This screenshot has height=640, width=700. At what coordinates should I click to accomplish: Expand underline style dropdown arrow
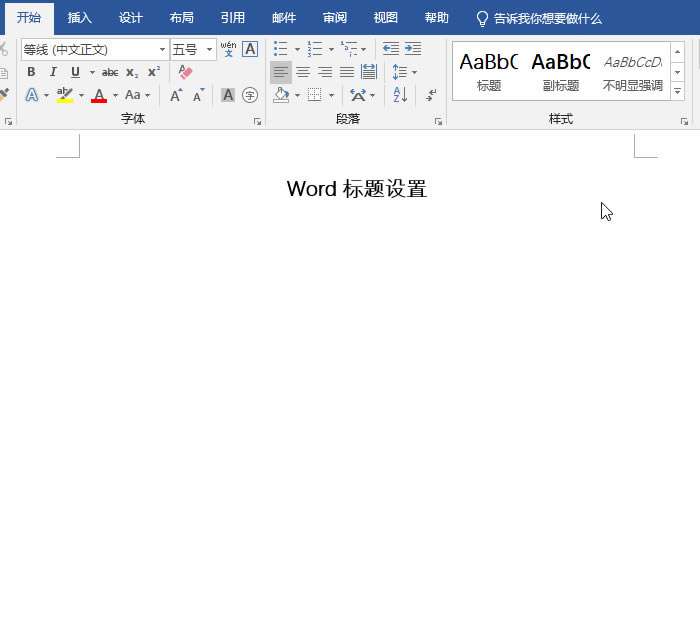92,72
